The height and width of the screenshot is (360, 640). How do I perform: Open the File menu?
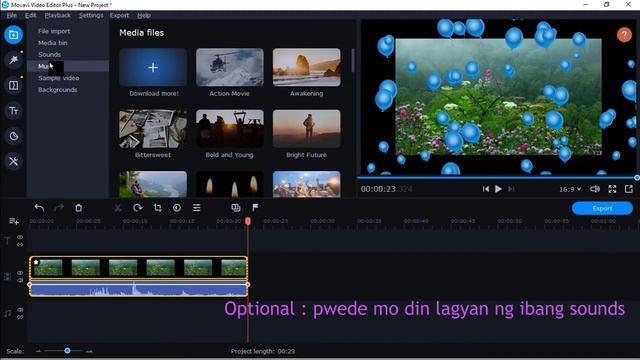[11, 15]
